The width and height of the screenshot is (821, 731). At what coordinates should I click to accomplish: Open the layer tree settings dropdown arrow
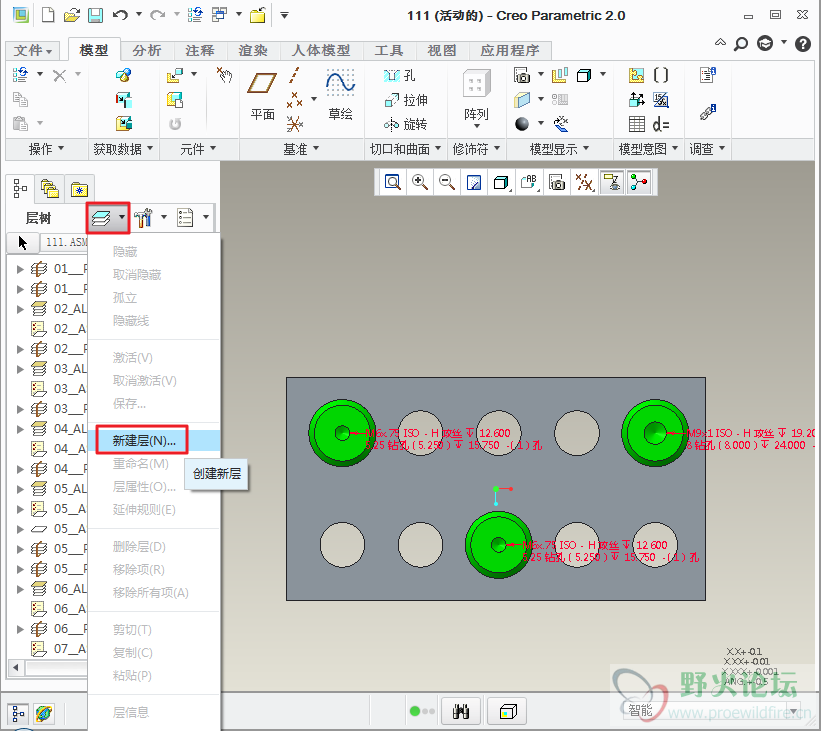(x=164, y=217)
